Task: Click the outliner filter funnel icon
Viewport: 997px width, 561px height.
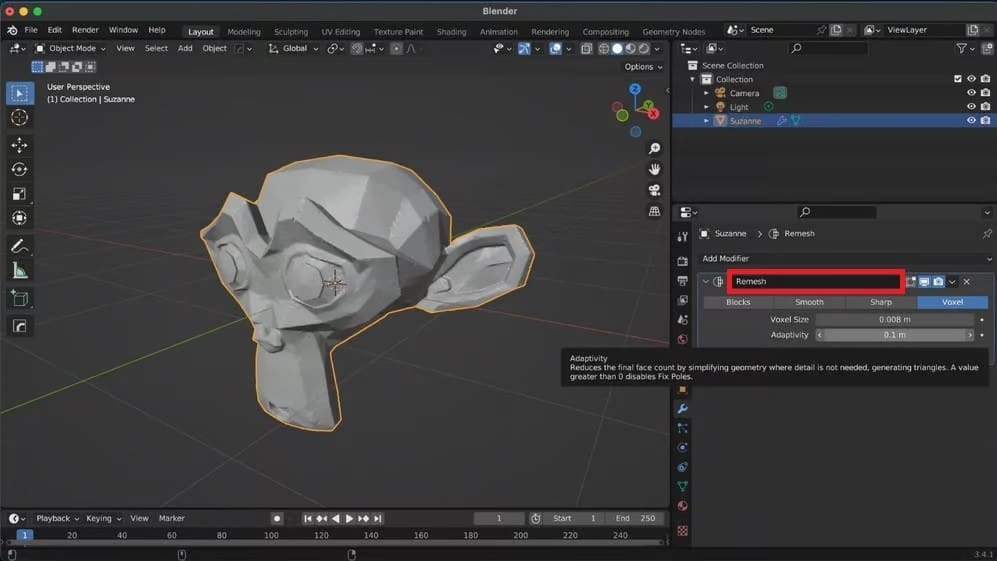Action: coord(962,48)
